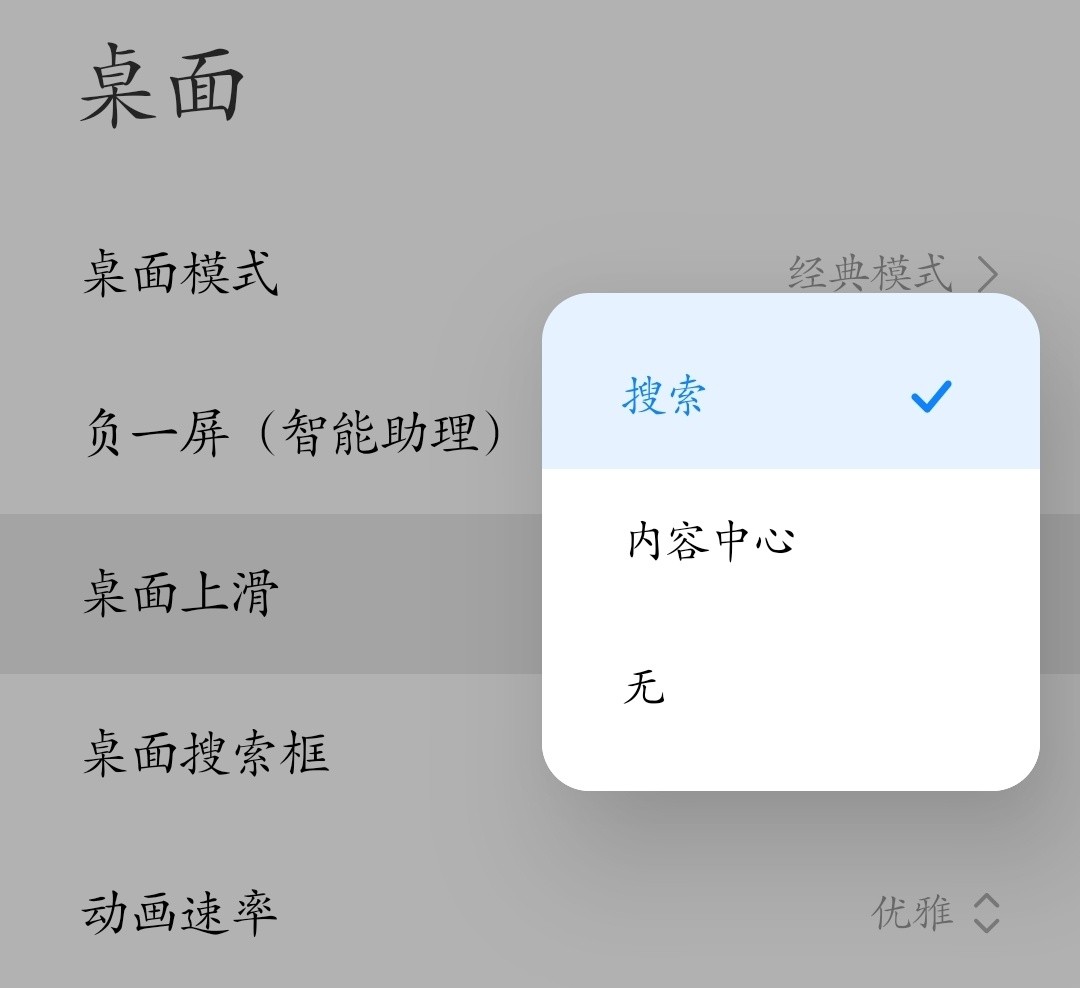This screenshot has width=1080, height=988.
Task: Choose 内容中心 from the popup list
Action: pos(791,540)
